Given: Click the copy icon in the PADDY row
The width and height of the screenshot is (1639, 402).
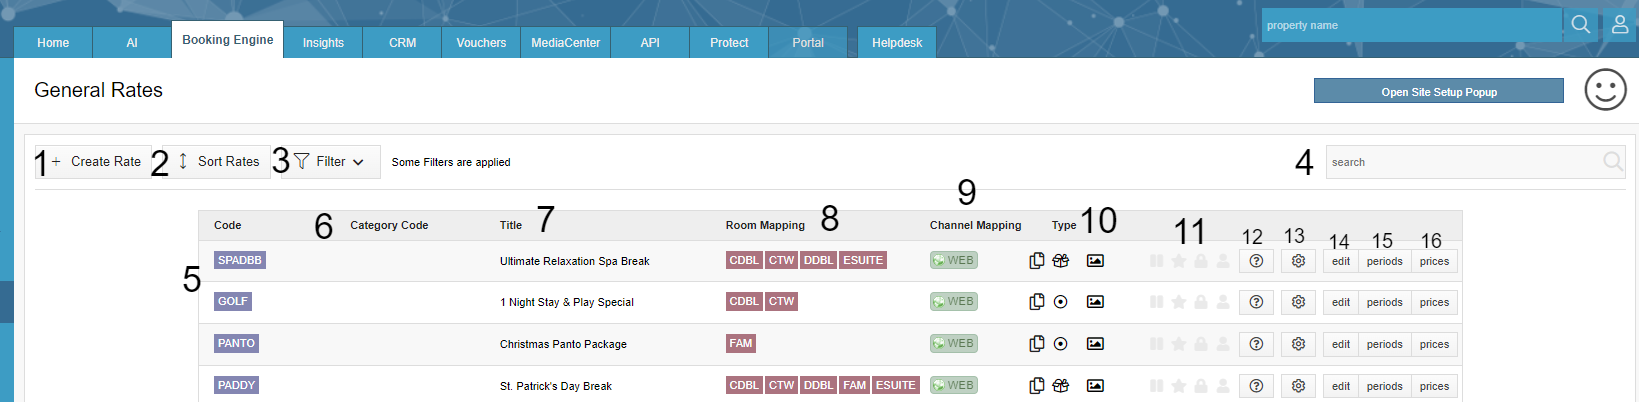Looking at the screenshot, I should point(1037,385).
